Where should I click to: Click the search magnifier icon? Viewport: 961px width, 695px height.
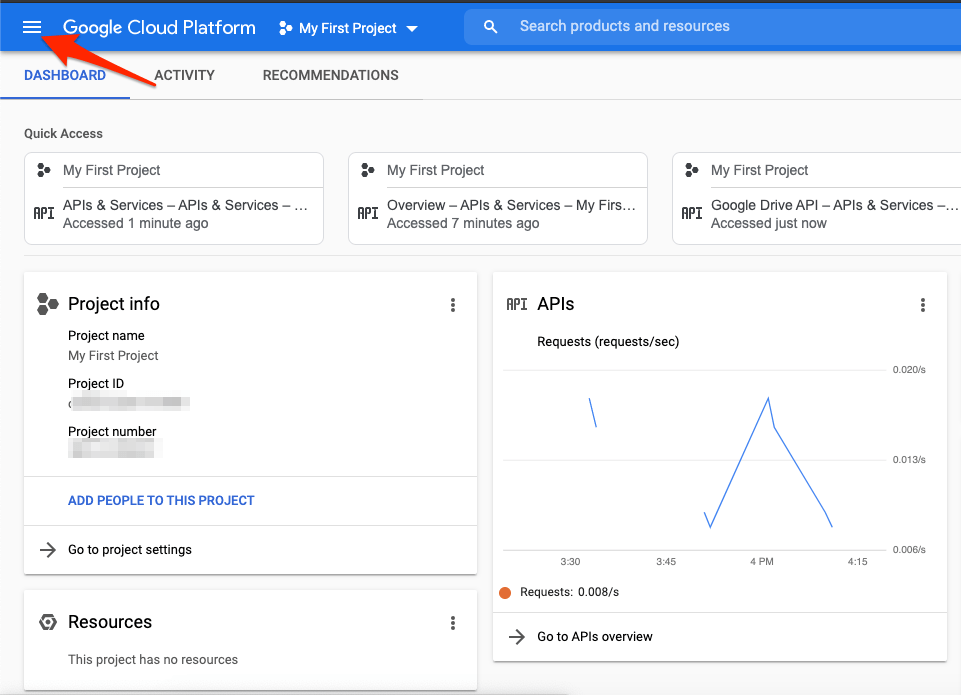(x=490, y=26)
